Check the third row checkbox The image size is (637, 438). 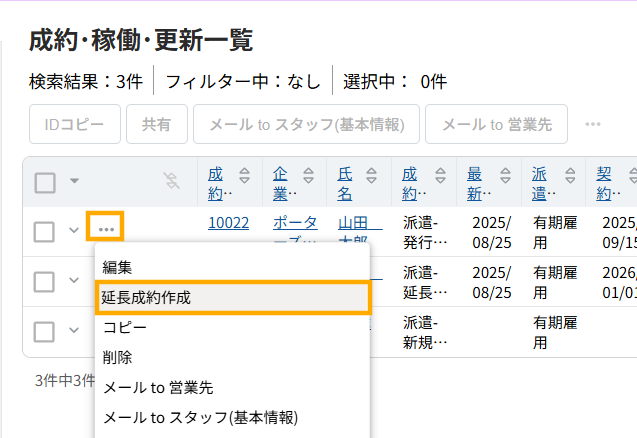click(x=45, y=331)
